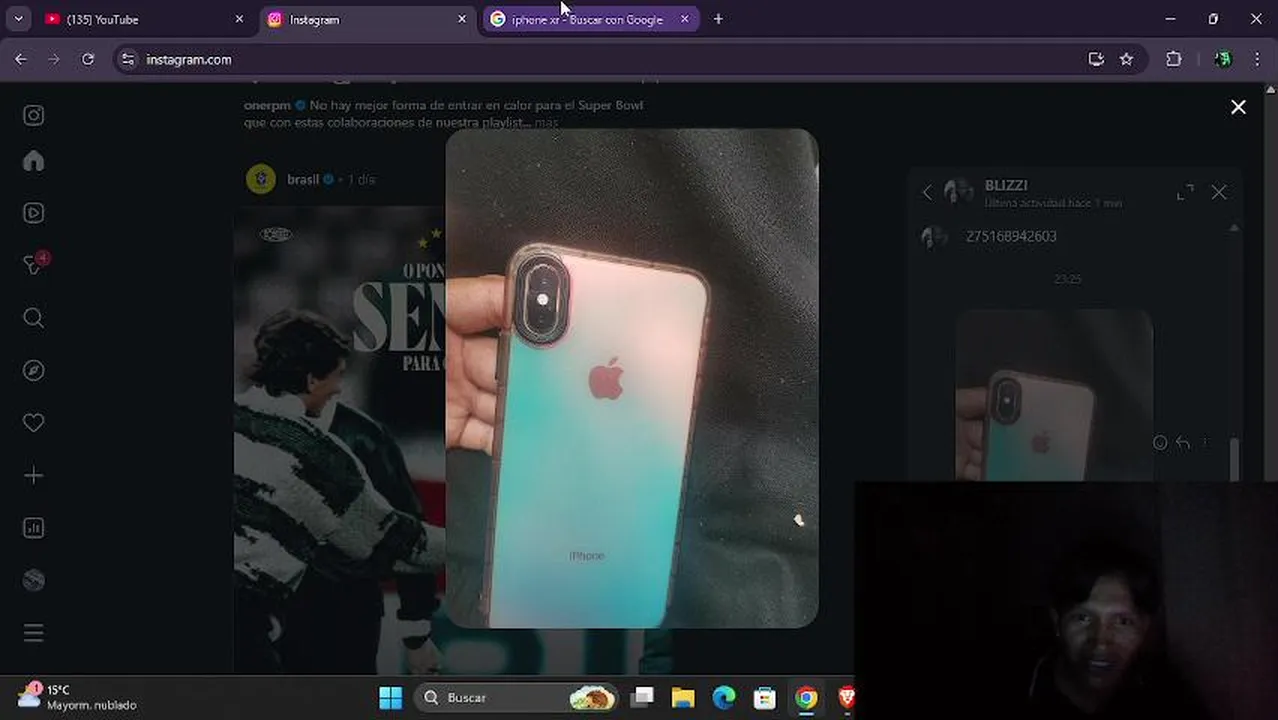Open the browser Extensions puzzle icon
The image size is (1278, 720).
(x=1174, y=59)
